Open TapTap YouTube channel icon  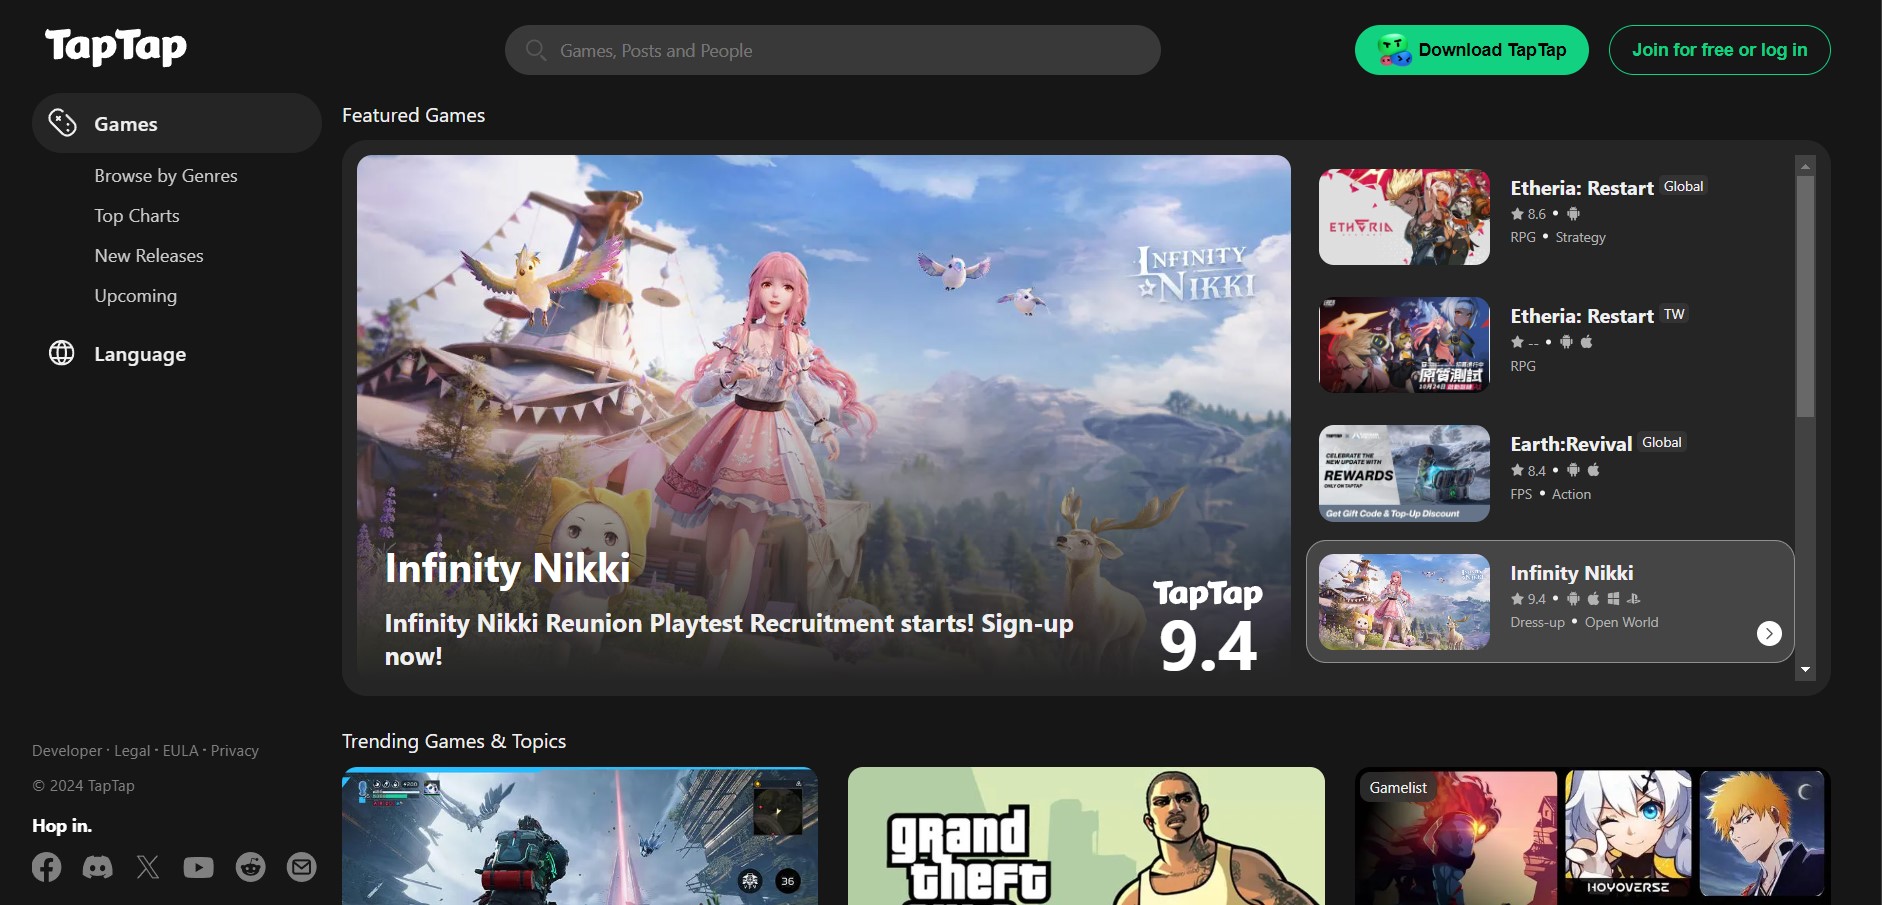point(199,867)
